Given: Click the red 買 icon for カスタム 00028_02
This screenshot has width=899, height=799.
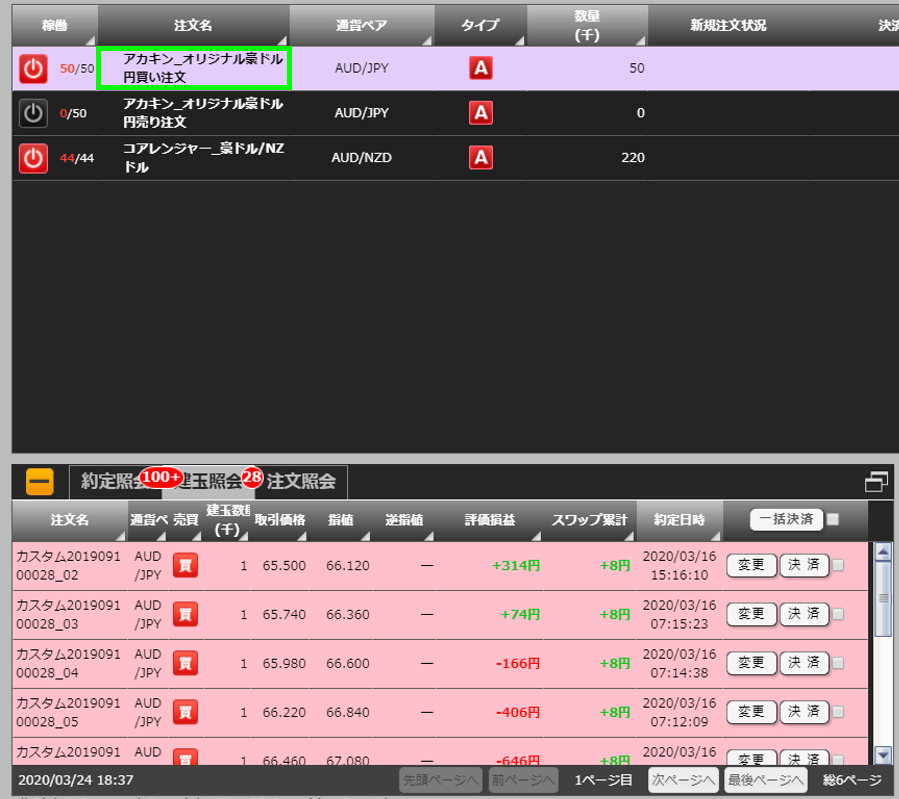Looking at the screenshot, I should click(x=185, y=566).
